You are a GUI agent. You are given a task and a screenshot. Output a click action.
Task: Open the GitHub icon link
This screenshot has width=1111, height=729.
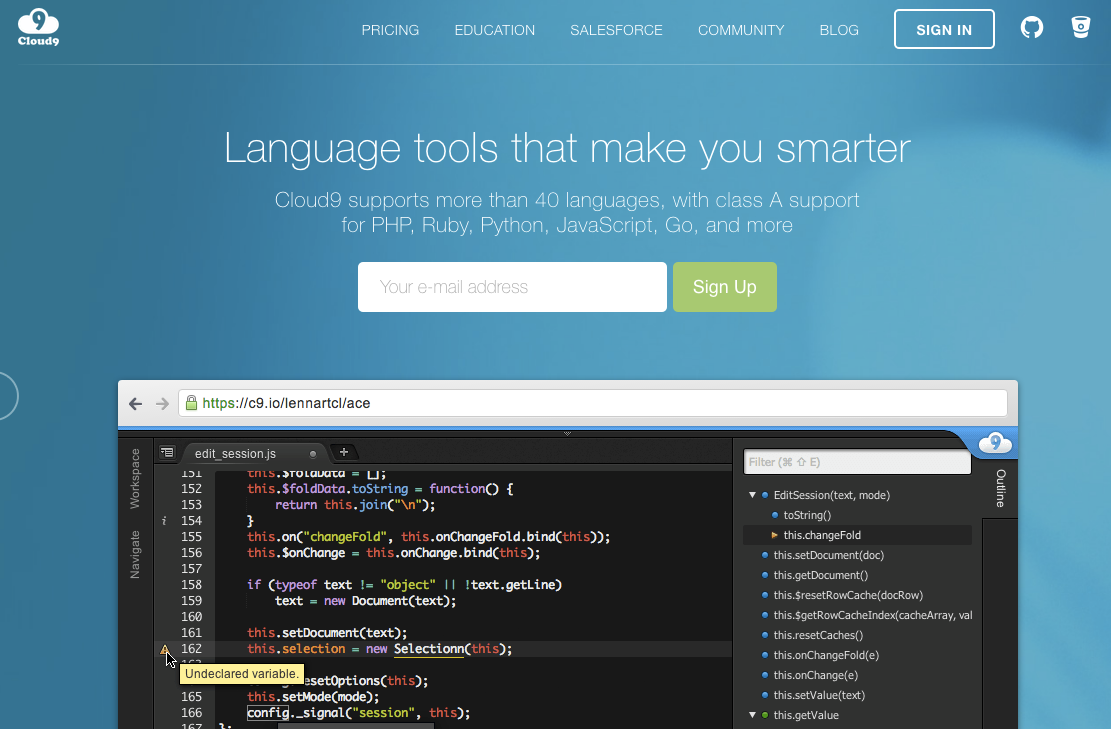[x=1031, y=28]
